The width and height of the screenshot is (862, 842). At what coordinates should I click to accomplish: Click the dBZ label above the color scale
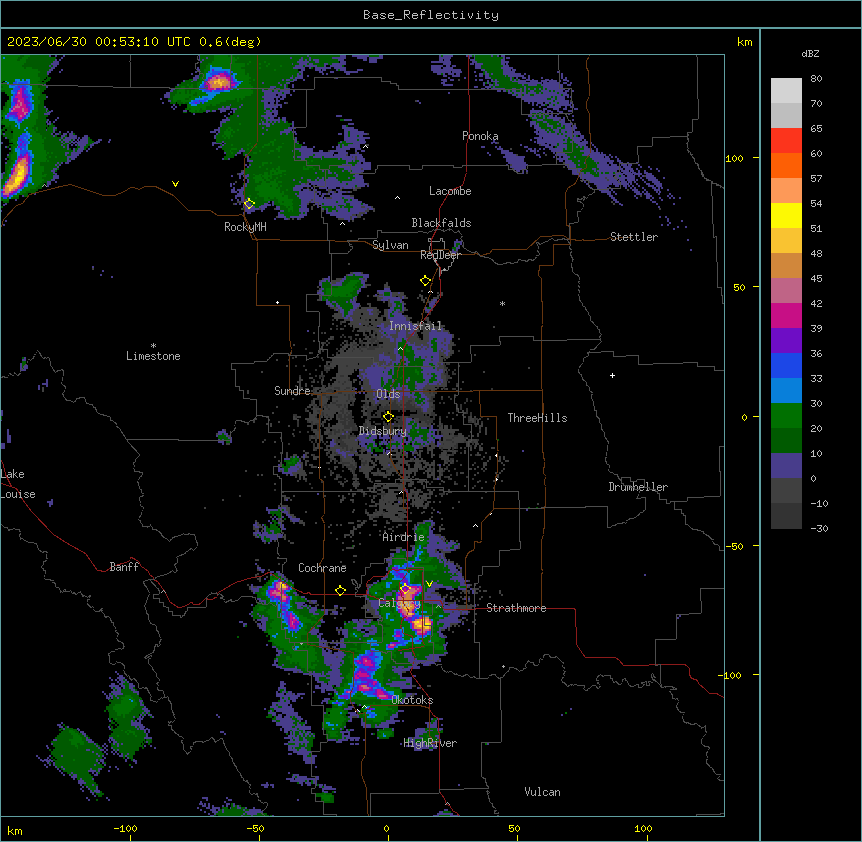click(810, 53)
